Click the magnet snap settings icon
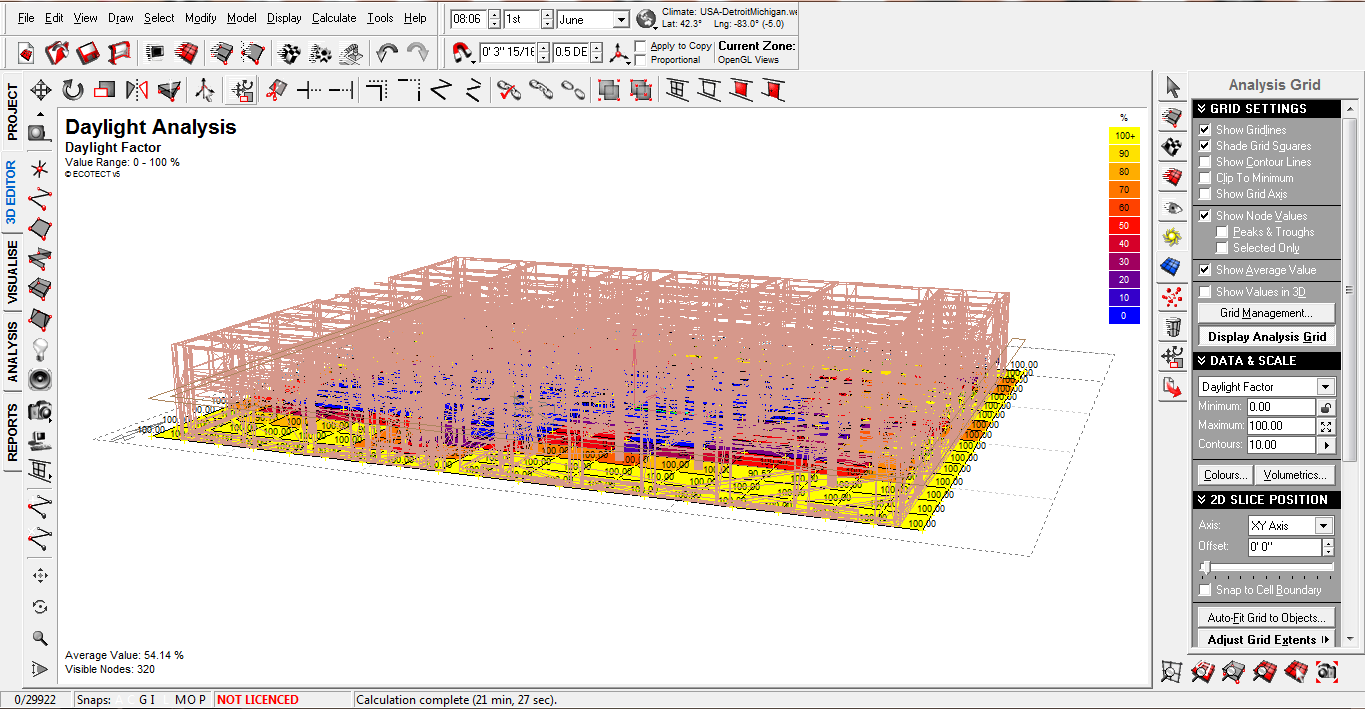Screen dimensions: 1365x709 tap(463, 52)
